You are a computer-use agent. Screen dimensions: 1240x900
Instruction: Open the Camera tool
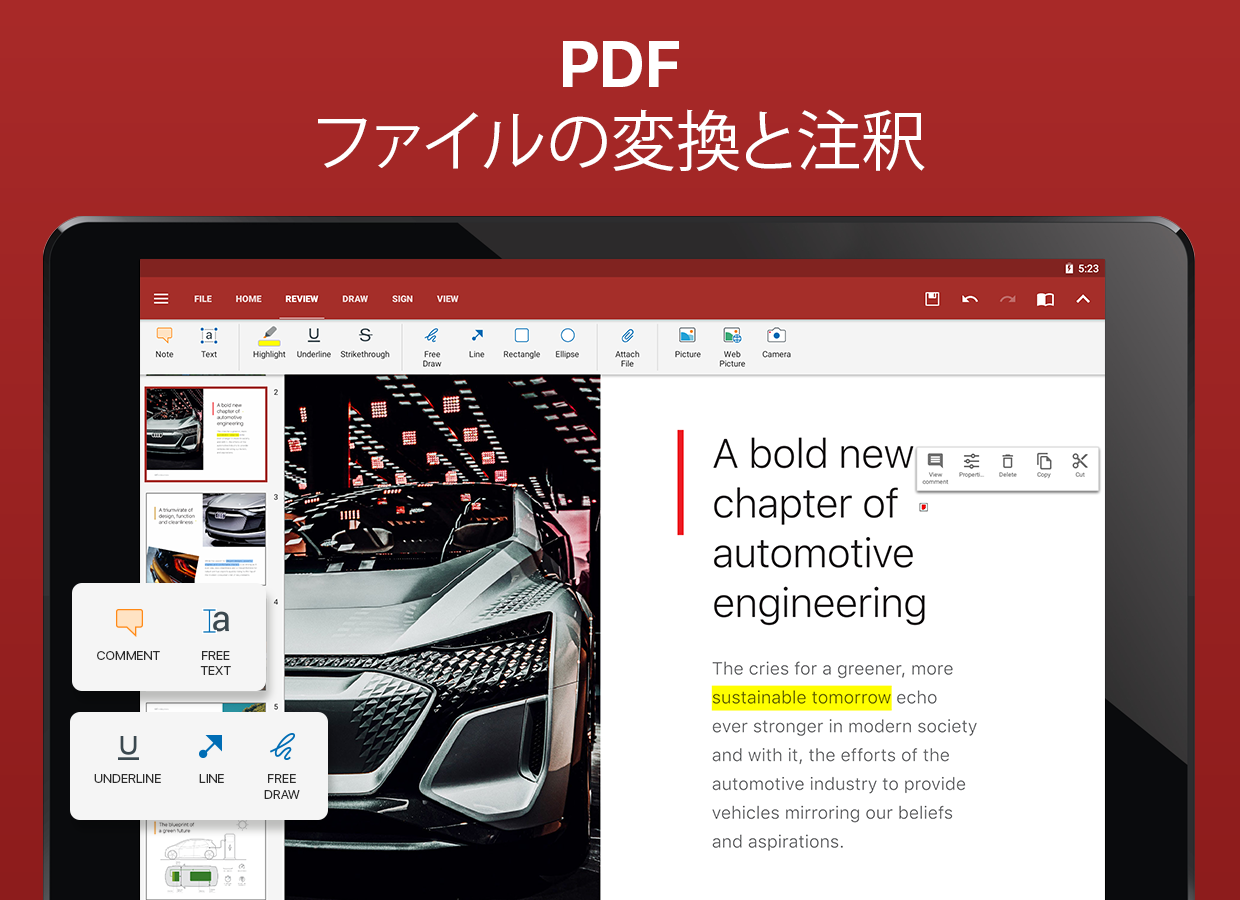pos(776,343)
